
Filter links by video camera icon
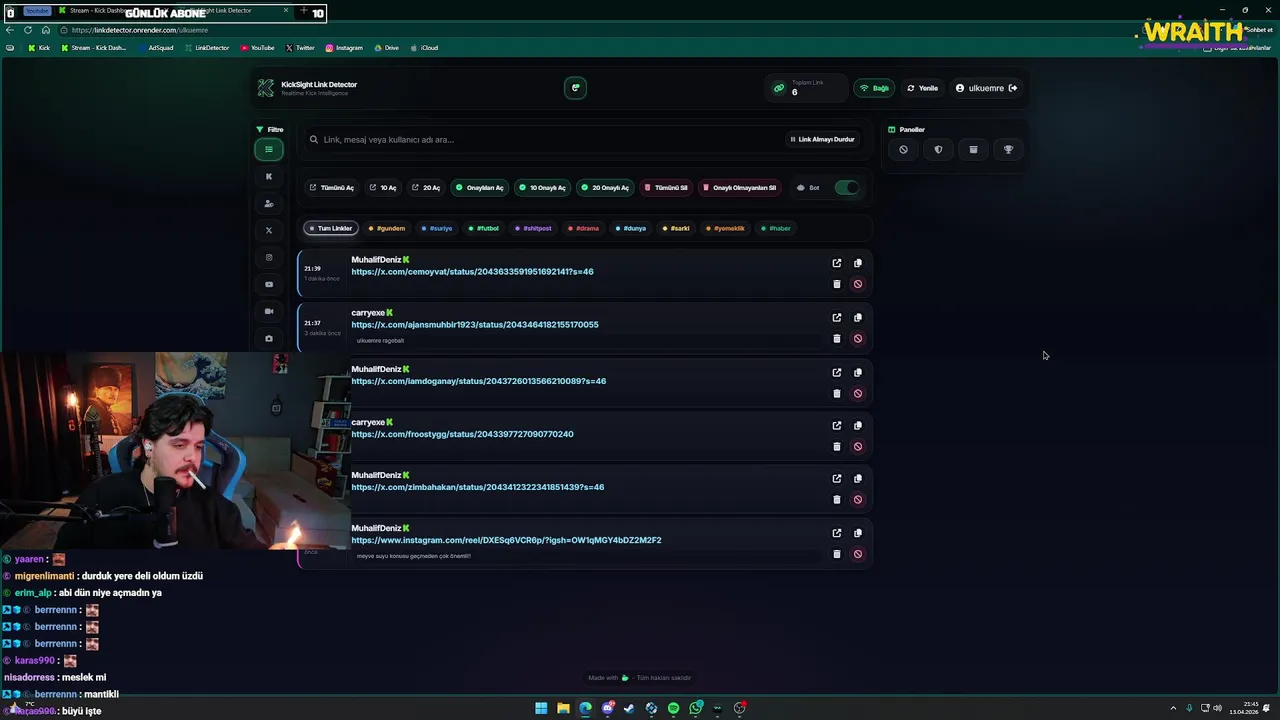[x=268, y=311]
